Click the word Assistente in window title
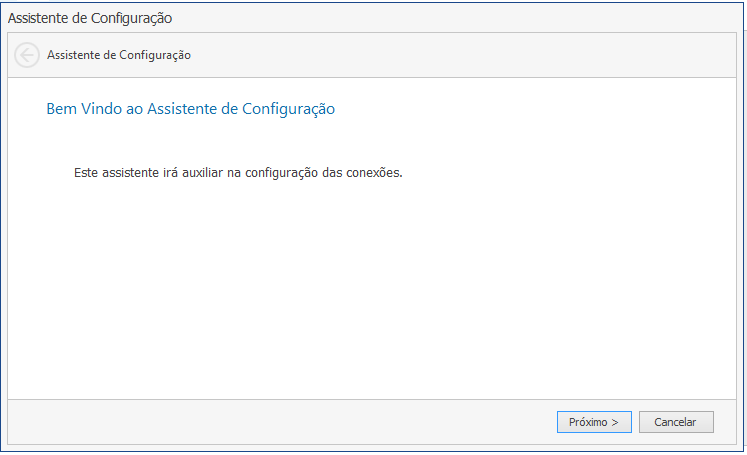The width and height of the screenshot is (747, 455). (x=38, y=18)
